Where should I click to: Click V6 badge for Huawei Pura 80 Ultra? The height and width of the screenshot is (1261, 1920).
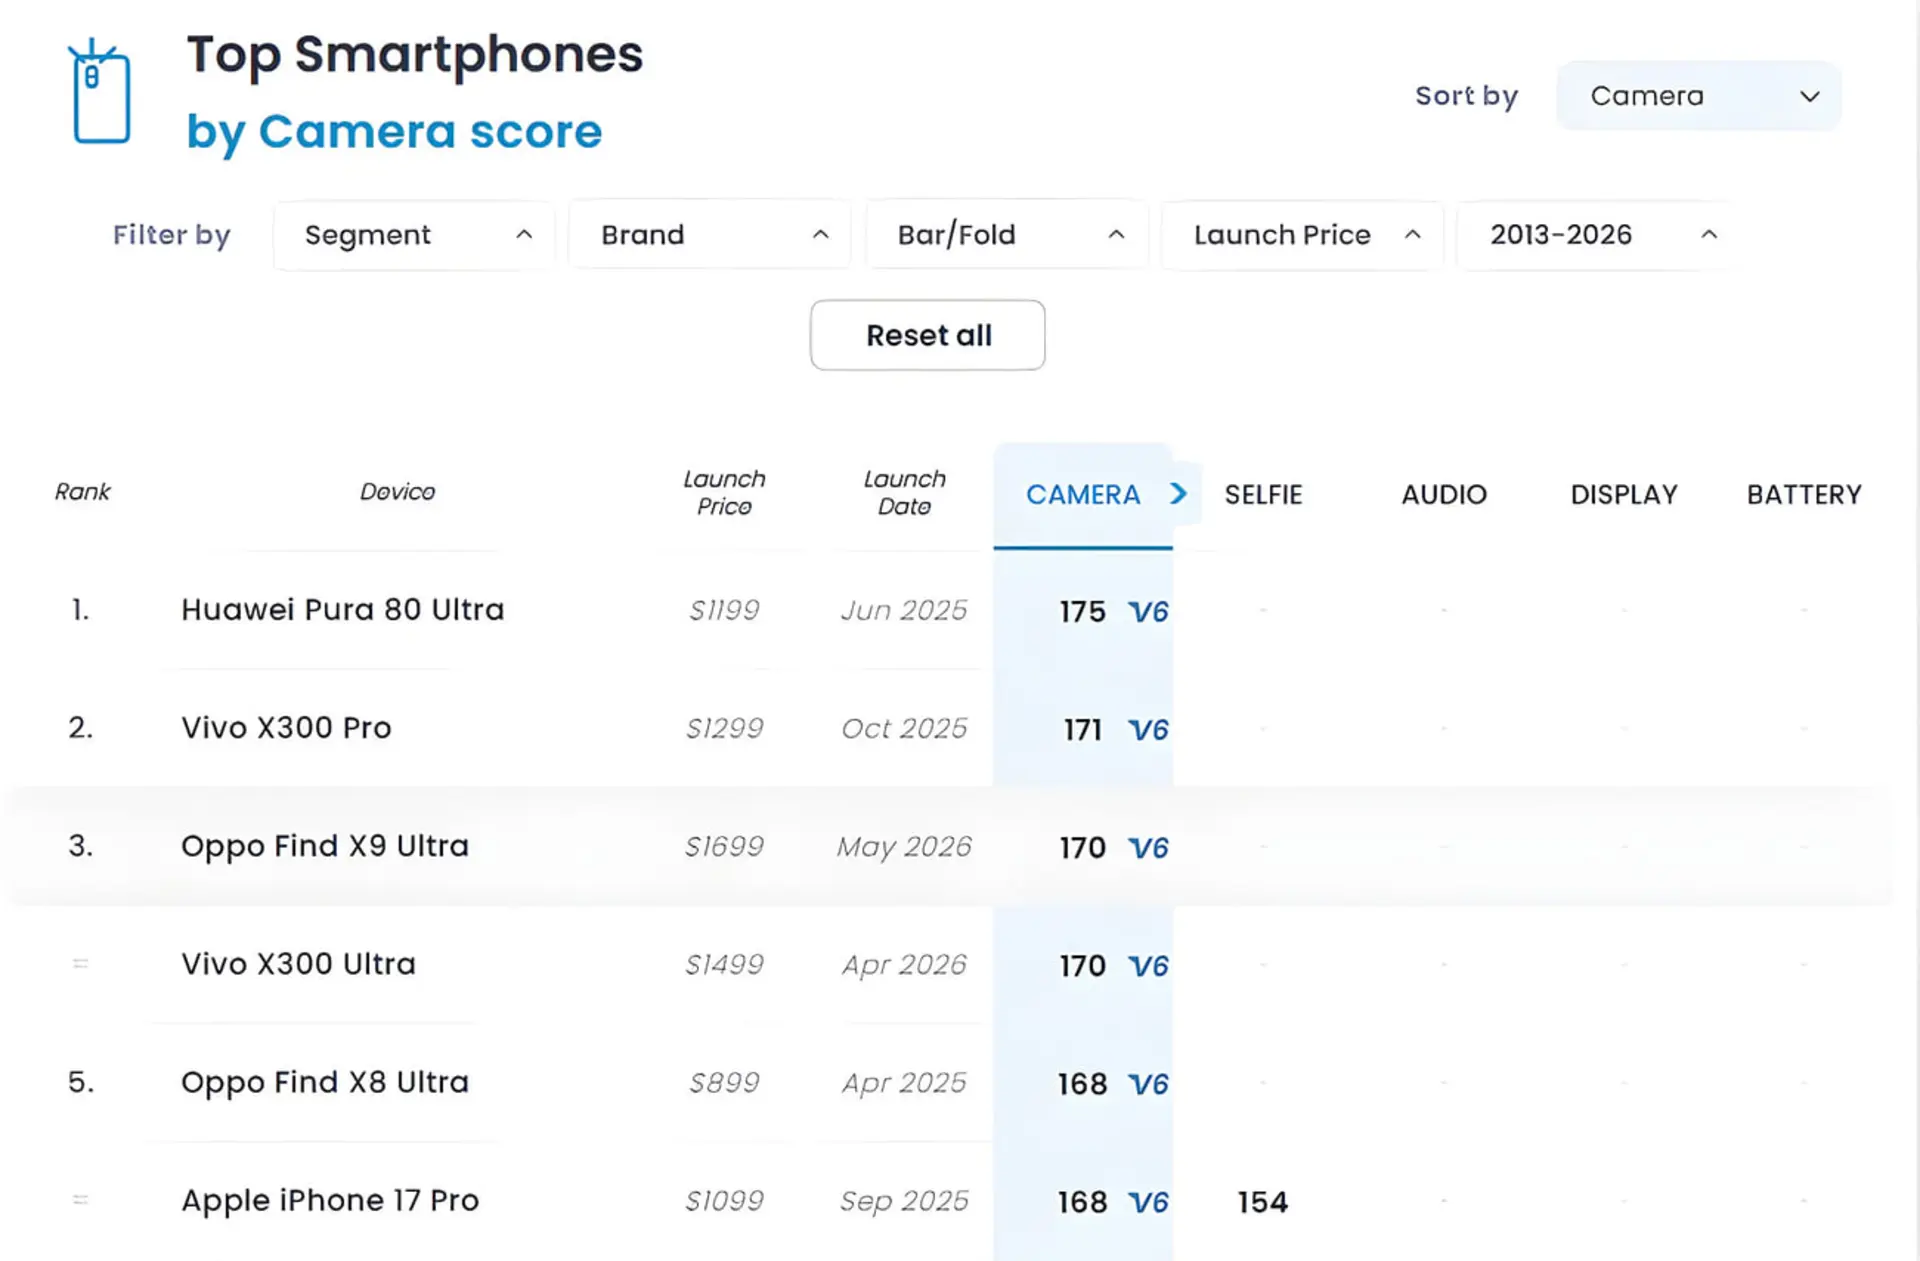pos(1148,611)
